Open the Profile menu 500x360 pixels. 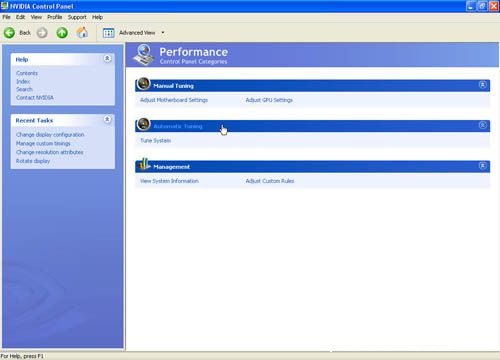(x=55, y=17)
